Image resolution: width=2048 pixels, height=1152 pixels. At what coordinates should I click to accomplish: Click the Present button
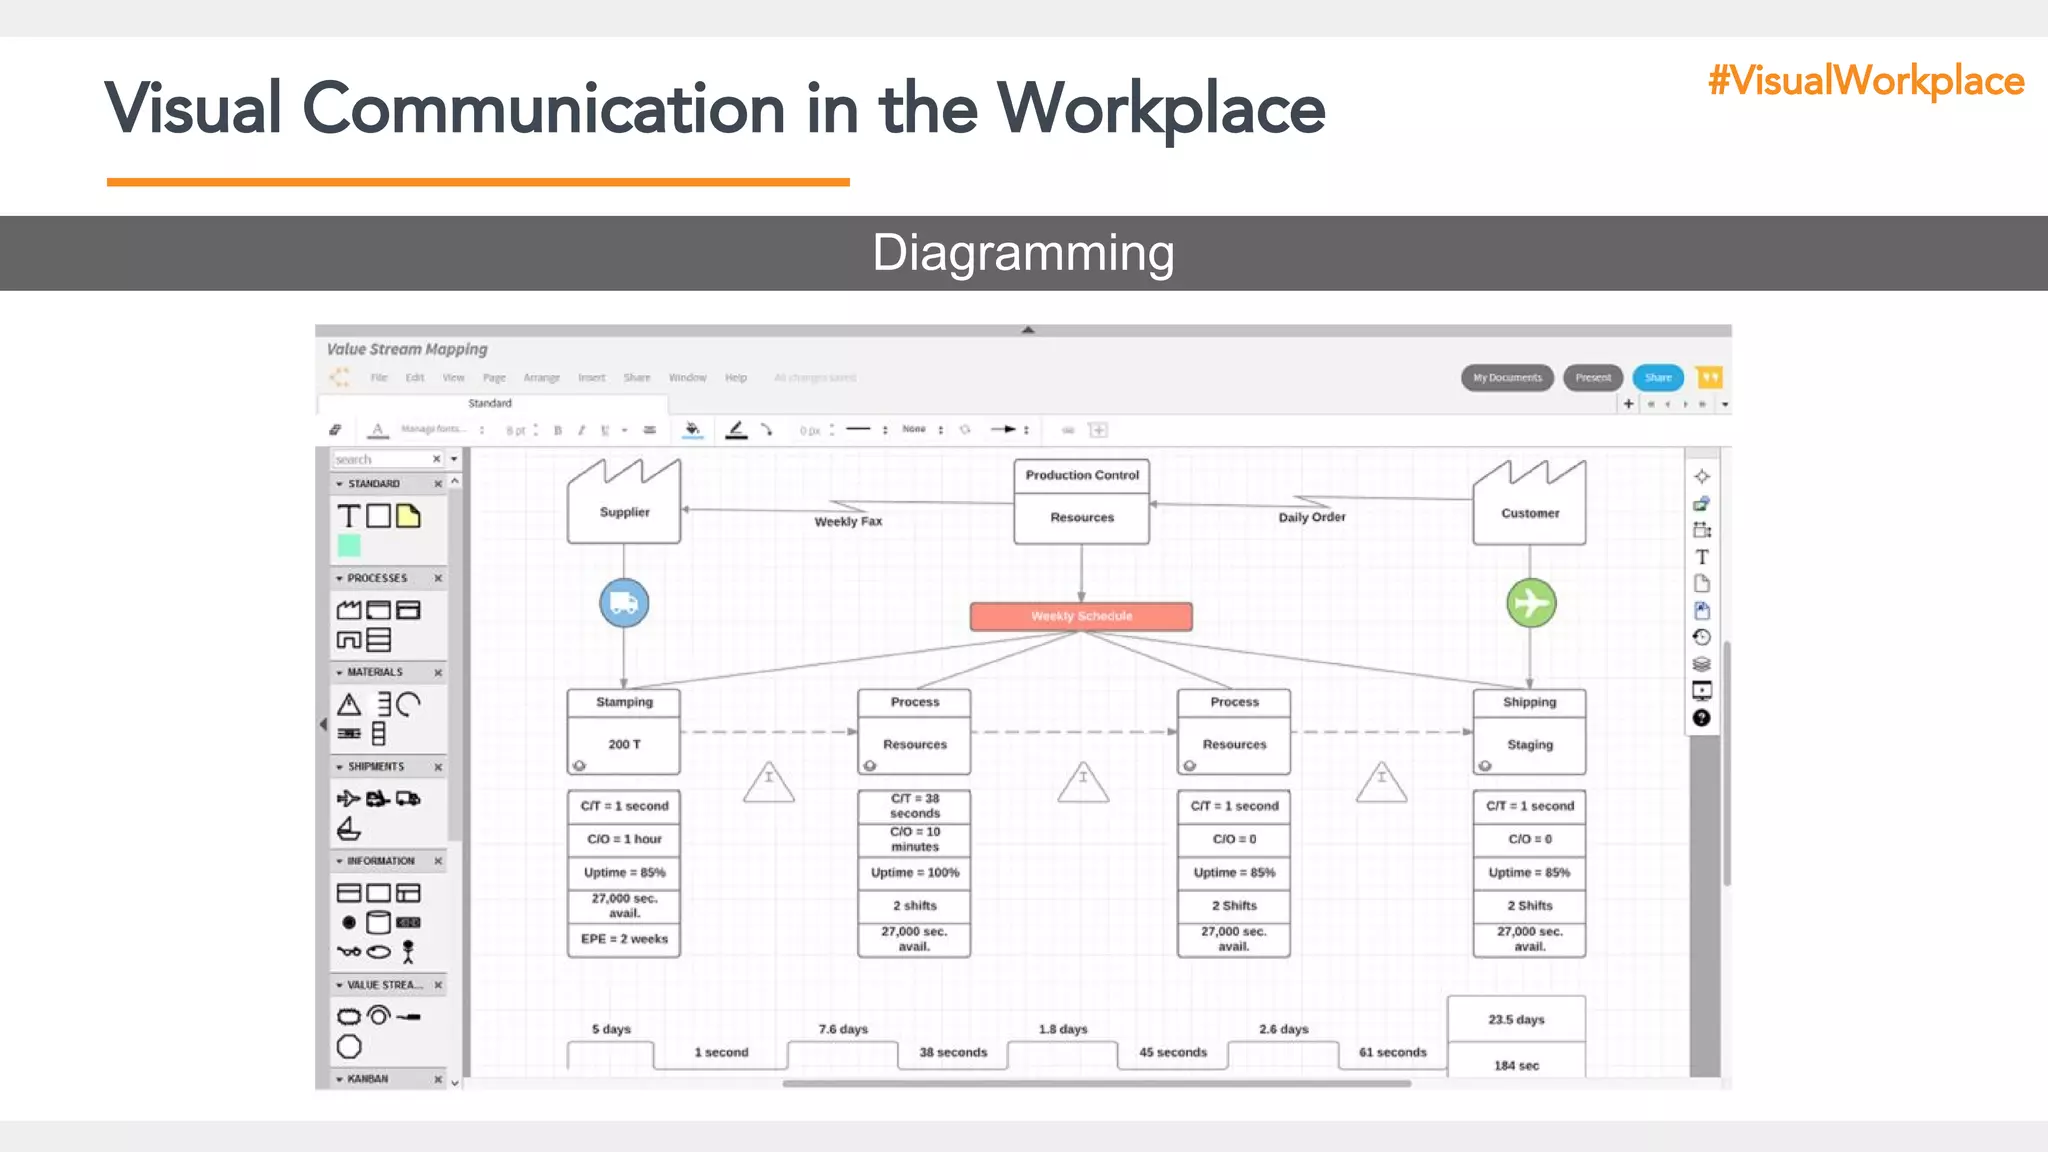click(x=1593, y=378)
